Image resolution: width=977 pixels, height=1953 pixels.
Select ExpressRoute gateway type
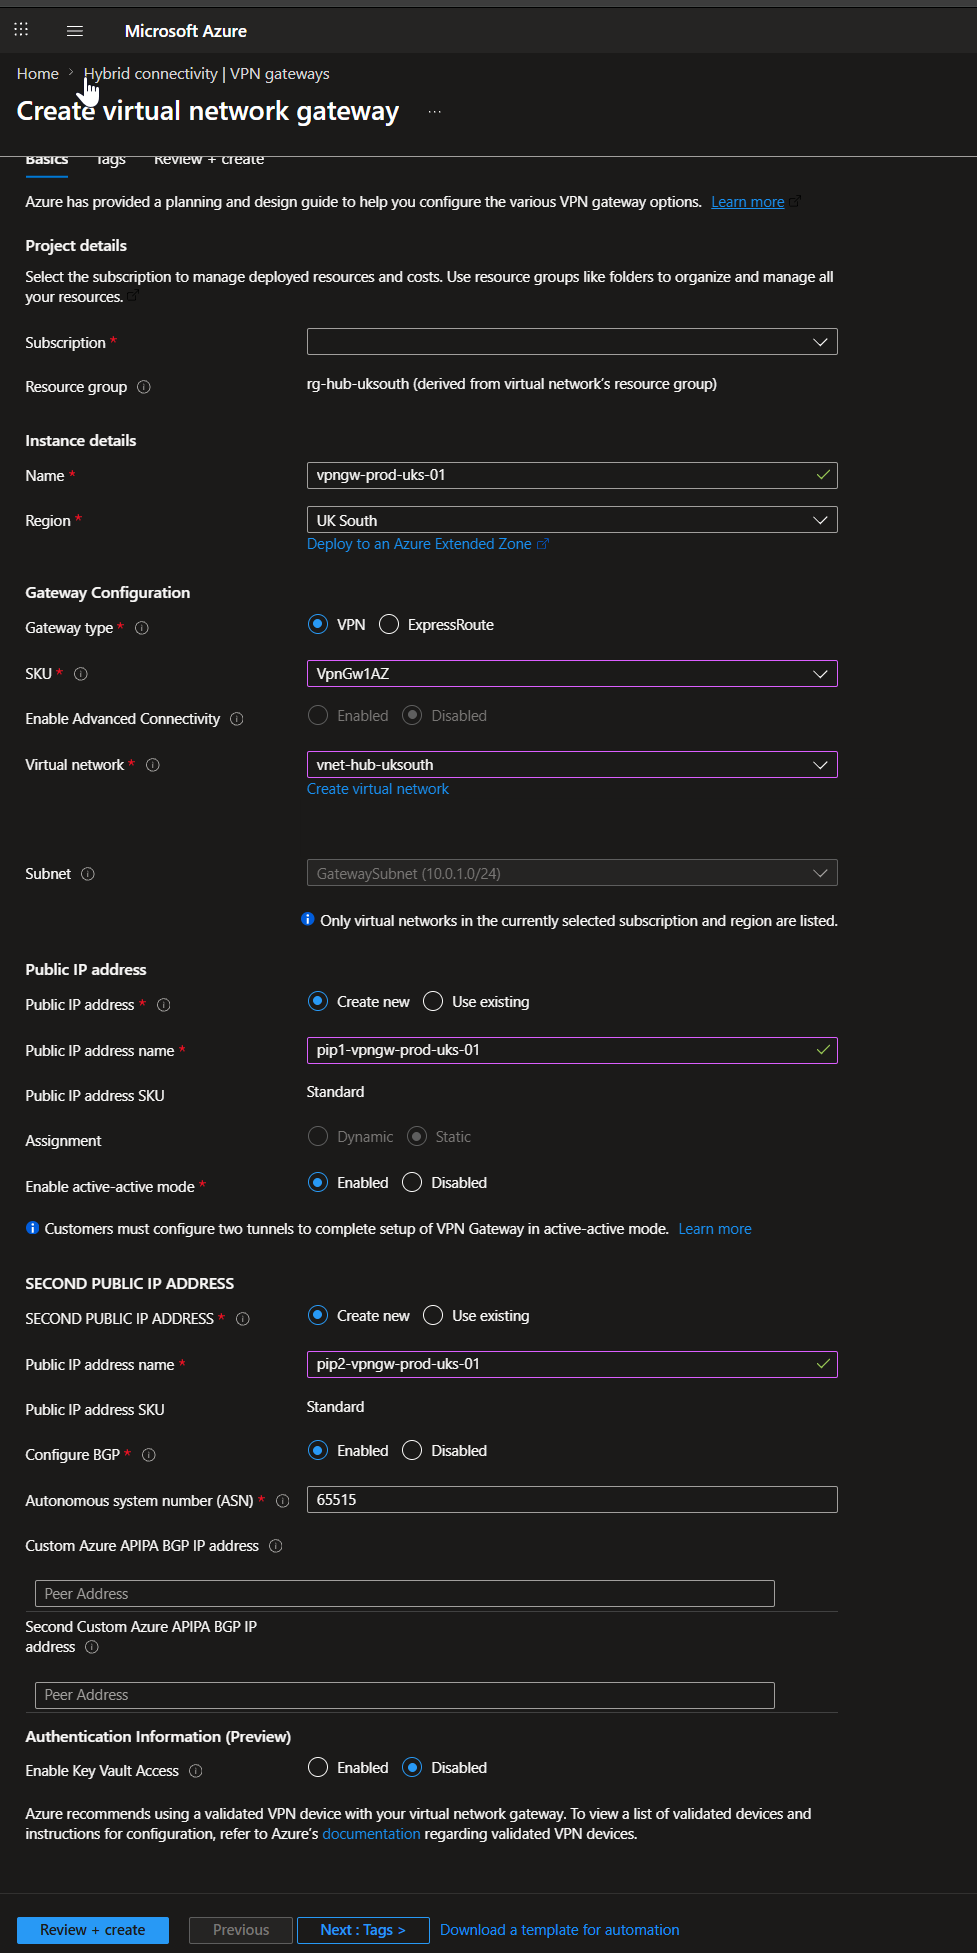[389, 624]
